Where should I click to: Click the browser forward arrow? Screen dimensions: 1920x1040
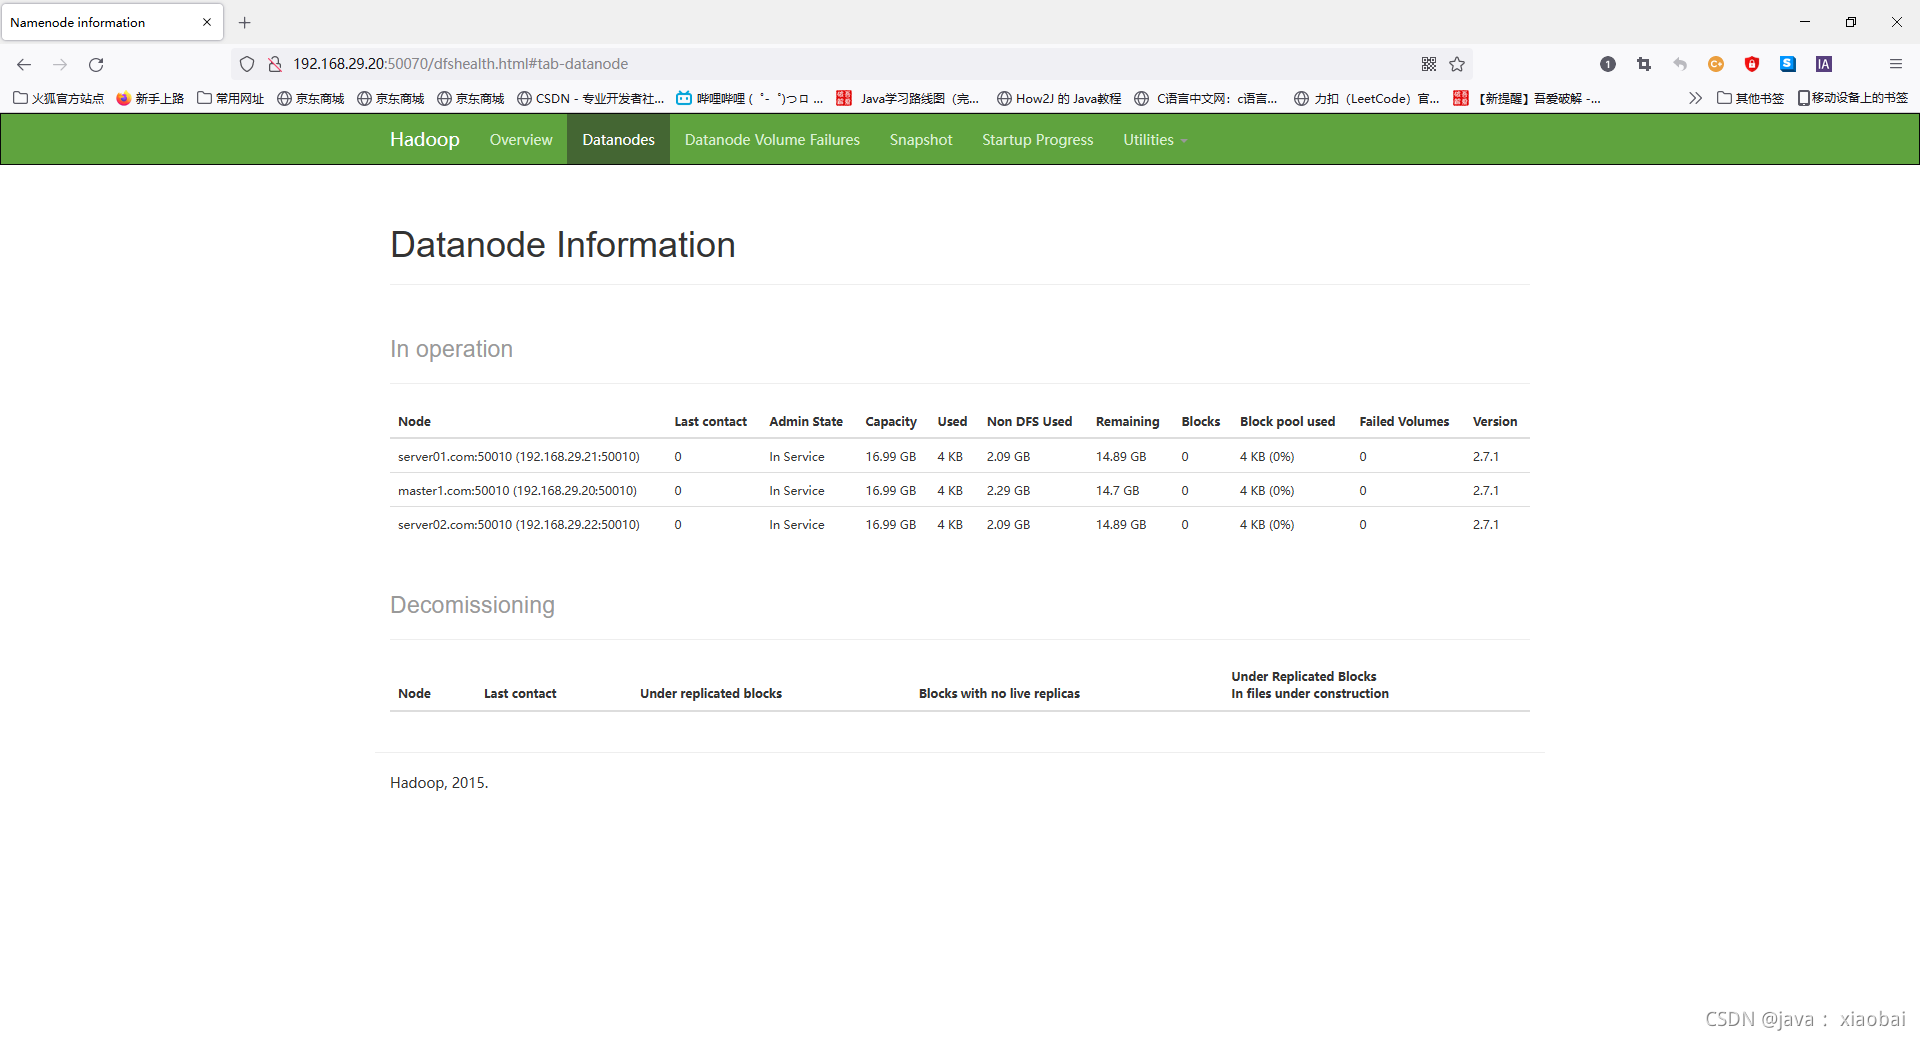point(60,64)
